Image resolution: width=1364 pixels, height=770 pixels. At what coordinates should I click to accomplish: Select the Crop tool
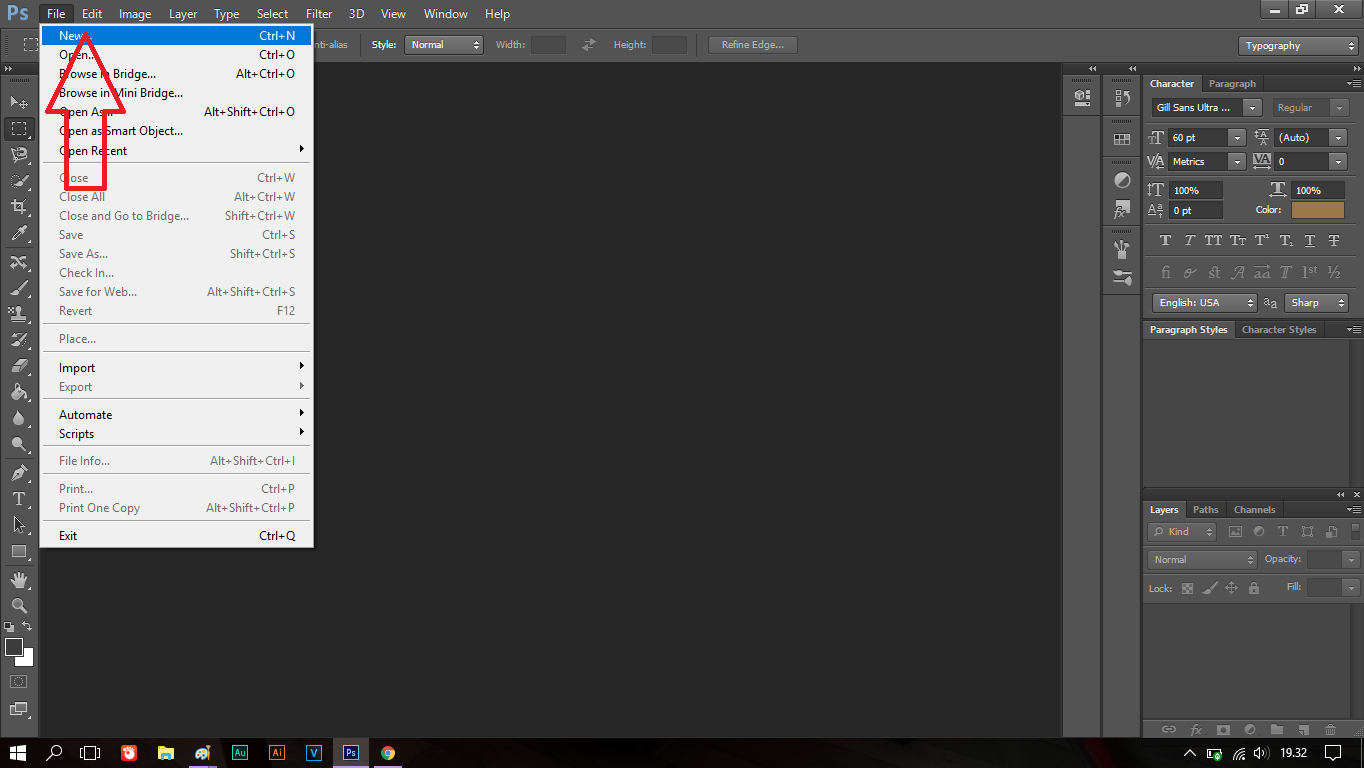[19, 207]
